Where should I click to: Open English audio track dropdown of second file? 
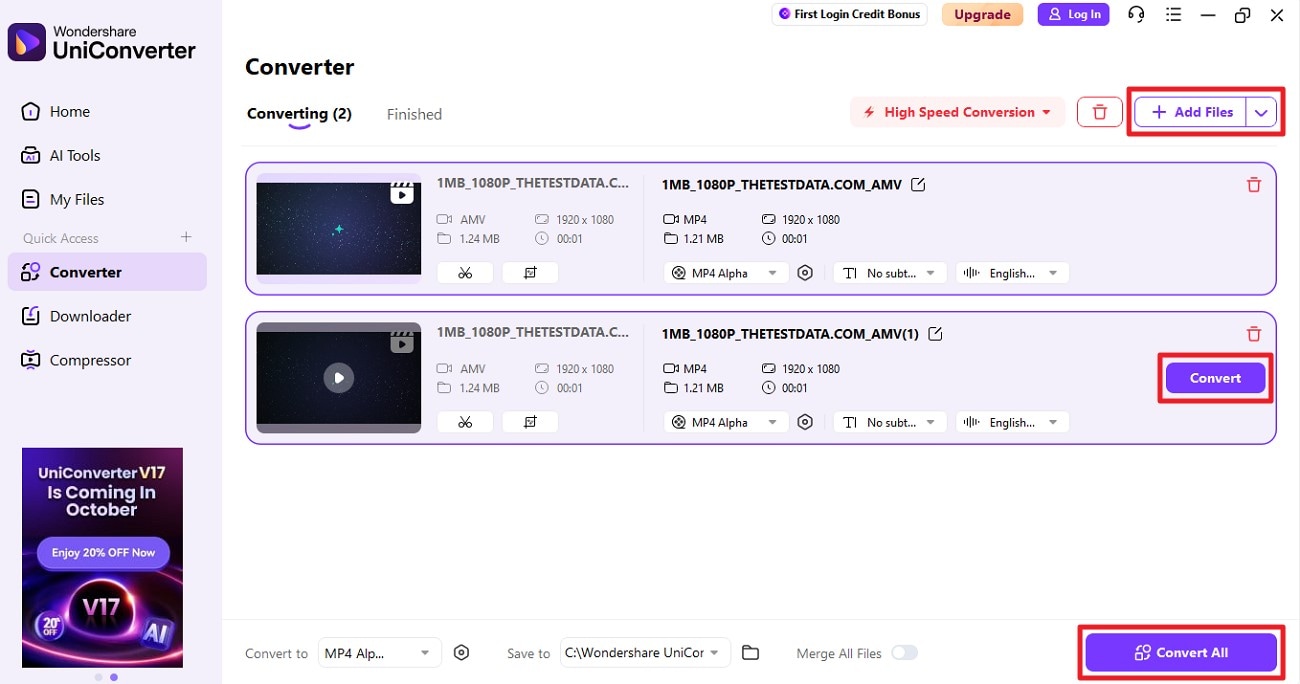coord(1012,422)
